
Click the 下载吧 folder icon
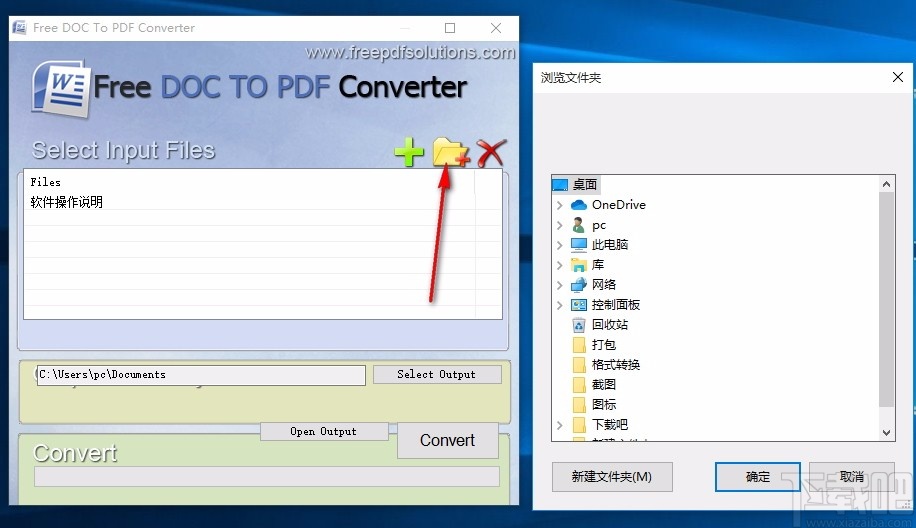pos(579,424)
